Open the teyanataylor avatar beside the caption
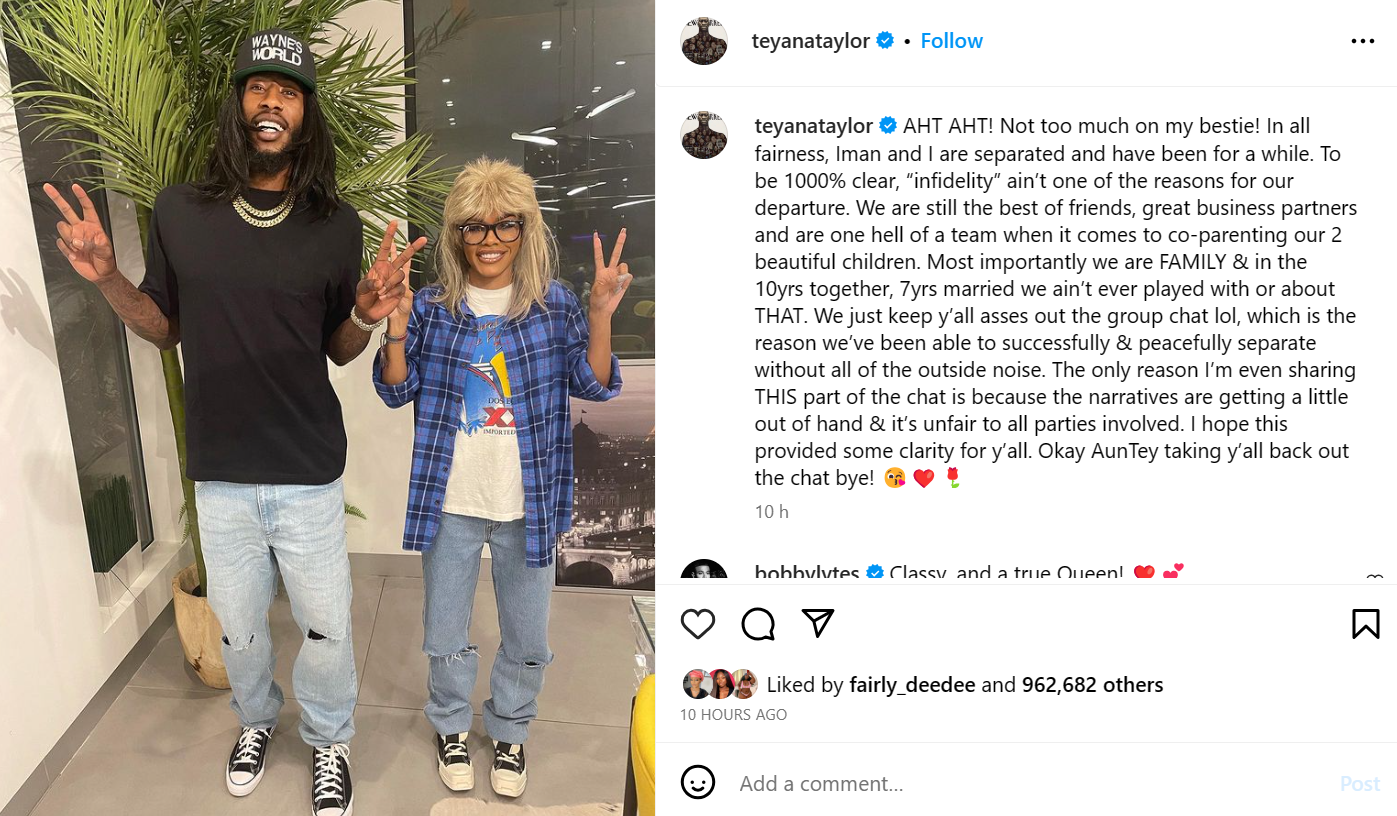This screenshot has height=816, width=1397. (704, 135)
